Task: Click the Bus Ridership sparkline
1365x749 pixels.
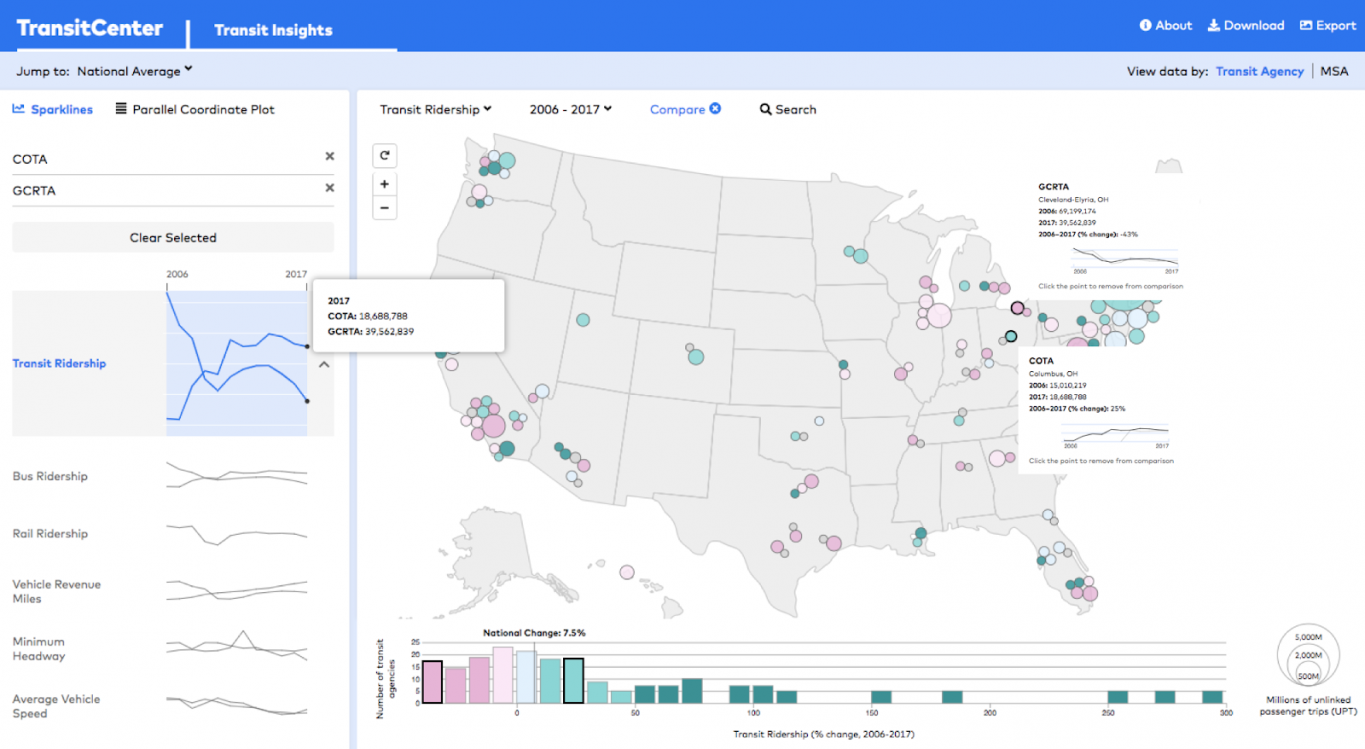Action: pyautogui.click(x=235, y=476)
